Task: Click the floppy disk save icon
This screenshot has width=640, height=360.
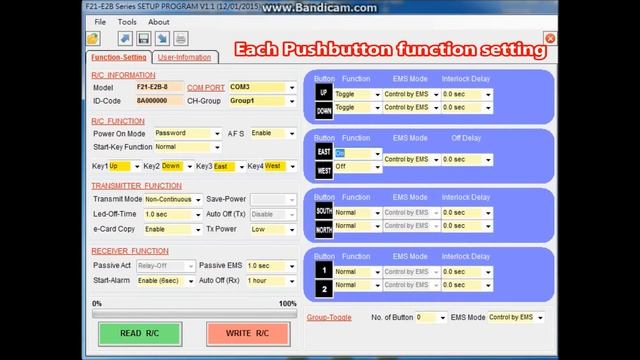Action: (144, 38)
